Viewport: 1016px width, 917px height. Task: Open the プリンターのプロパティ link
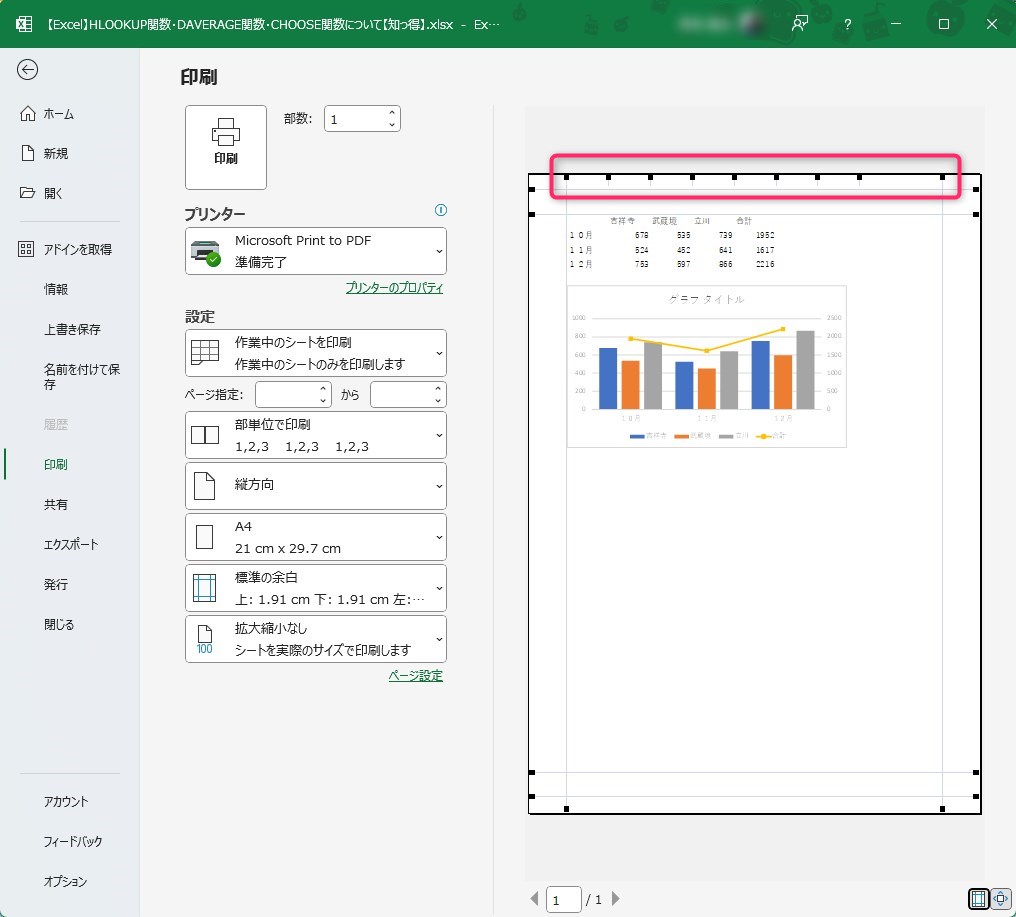pos(394,288)
